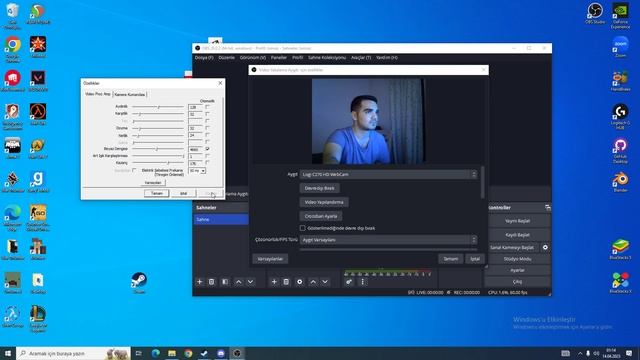Click Yayını Başlat in Kontroller
The width and height of the screenshot is (640, 360).
517,221
